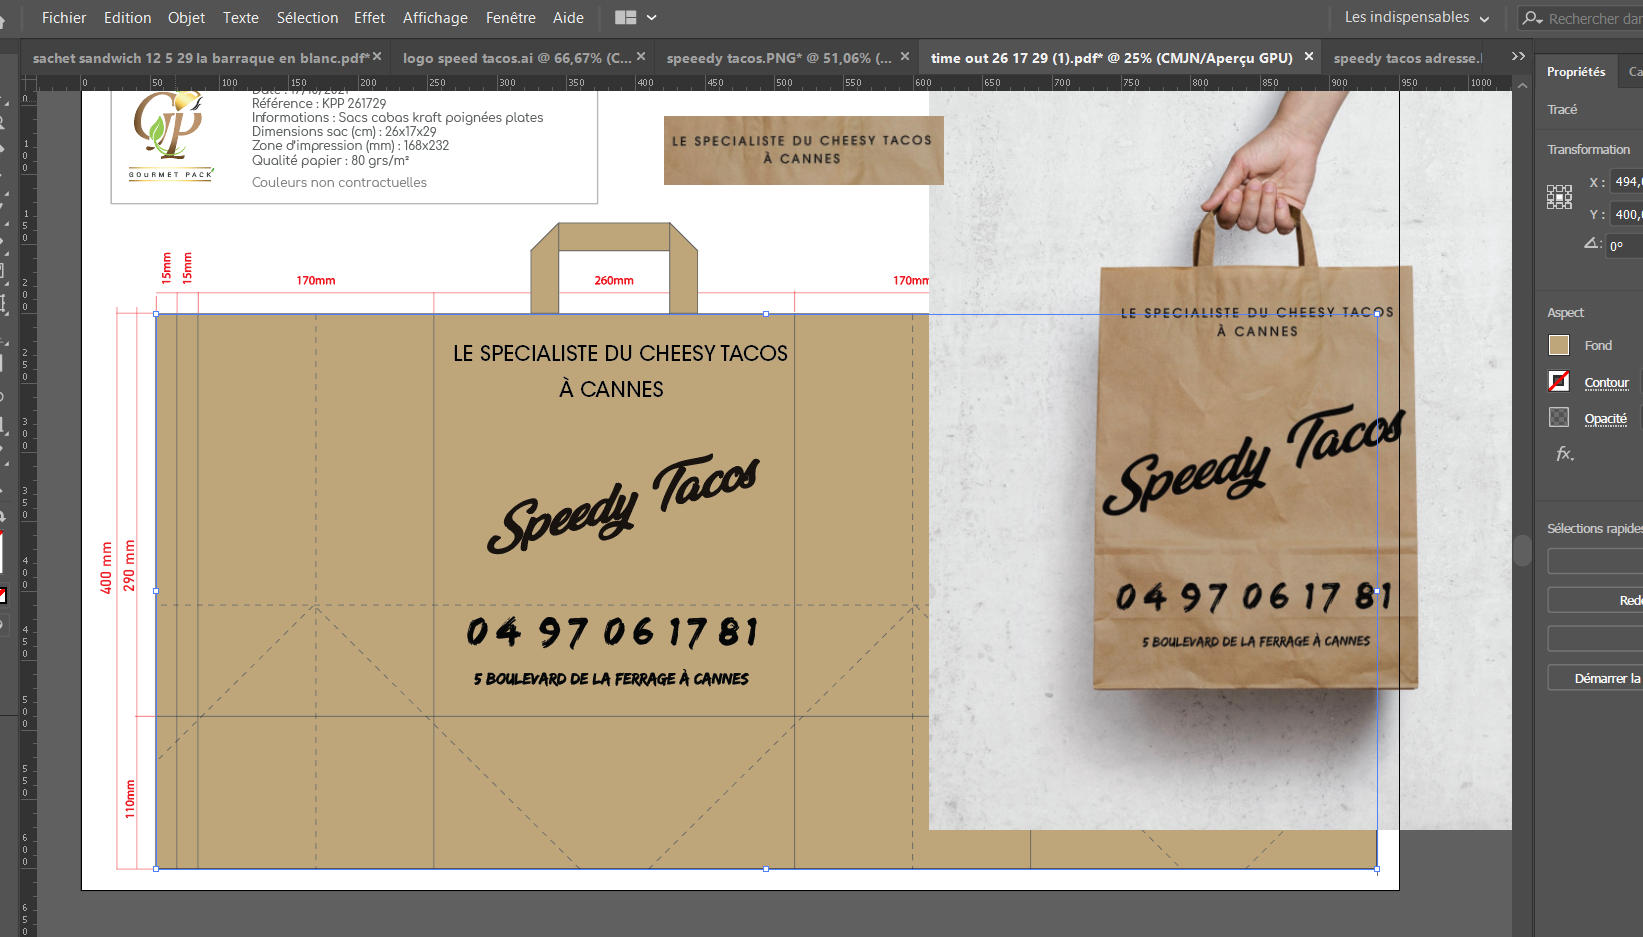This screenshot has height=937, width=1643.
Task: Select the small kraft label reading CHEESY TACOS
Action: pyautogui.click(x=803, y=150)
